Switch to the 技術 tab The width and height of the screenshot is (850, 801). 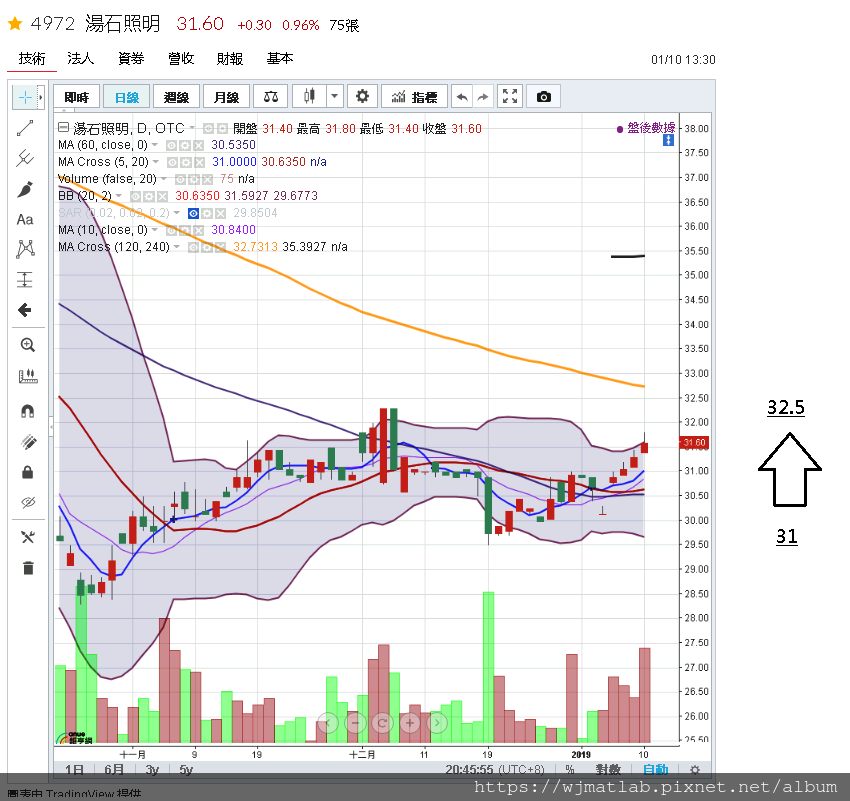[x=32, y=59]
